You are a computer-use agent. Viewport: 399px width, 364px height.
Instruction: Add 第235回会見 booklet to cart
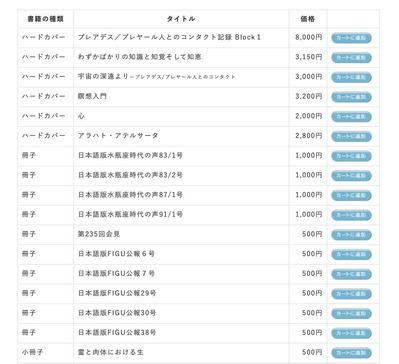coord(351,234)
